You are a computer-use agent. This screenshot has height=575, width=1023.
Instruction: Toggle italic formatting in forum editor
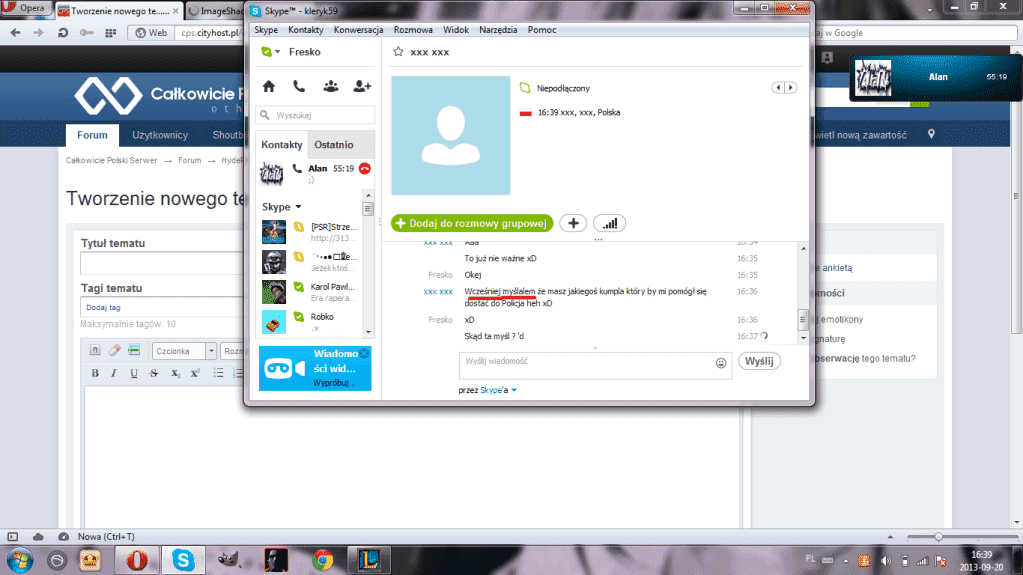click(x=115, y=373)
